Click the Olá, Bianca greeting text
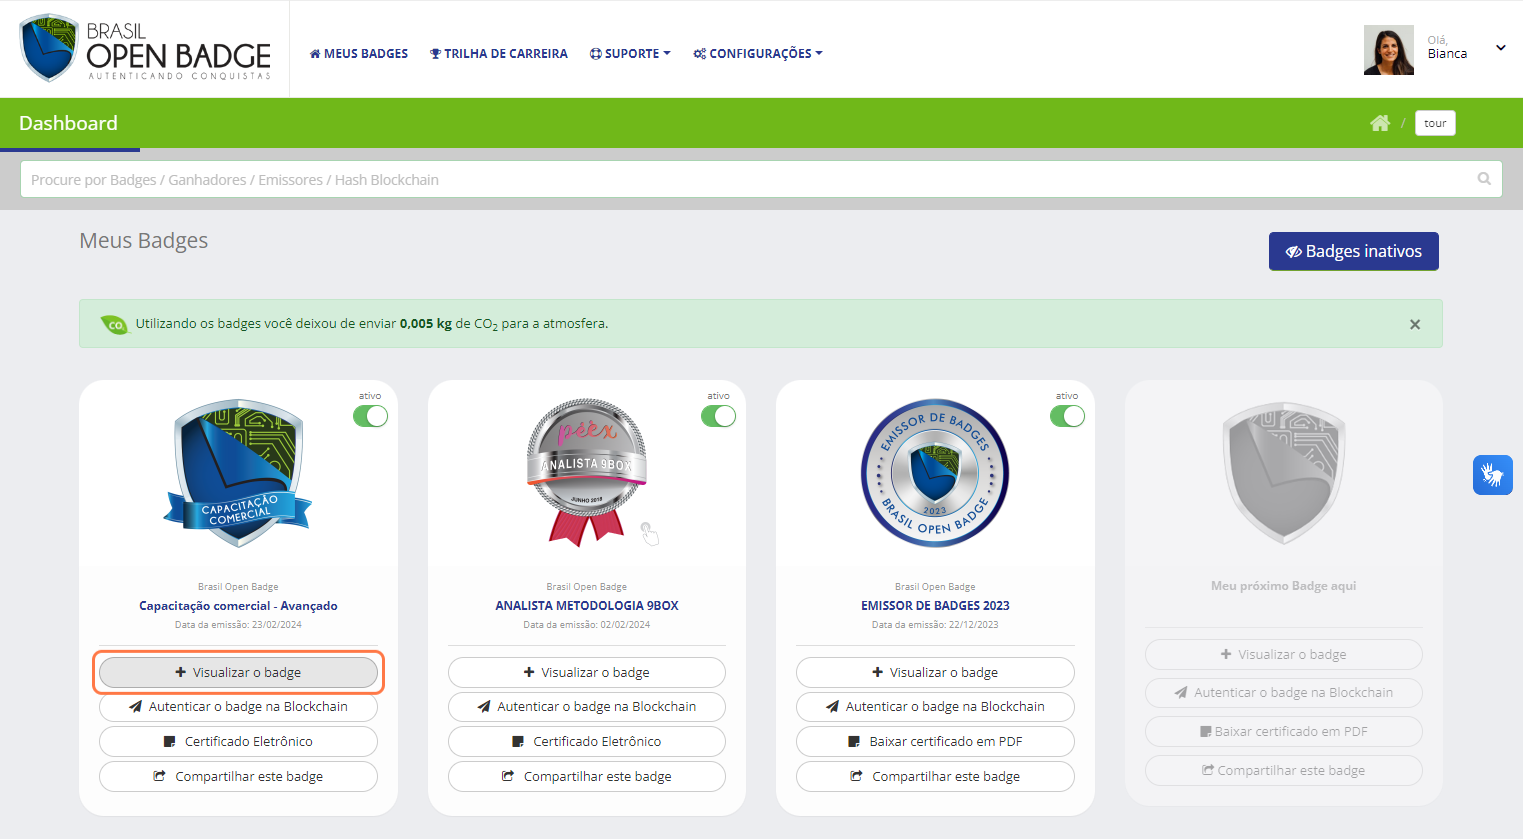 (1447, 48)
